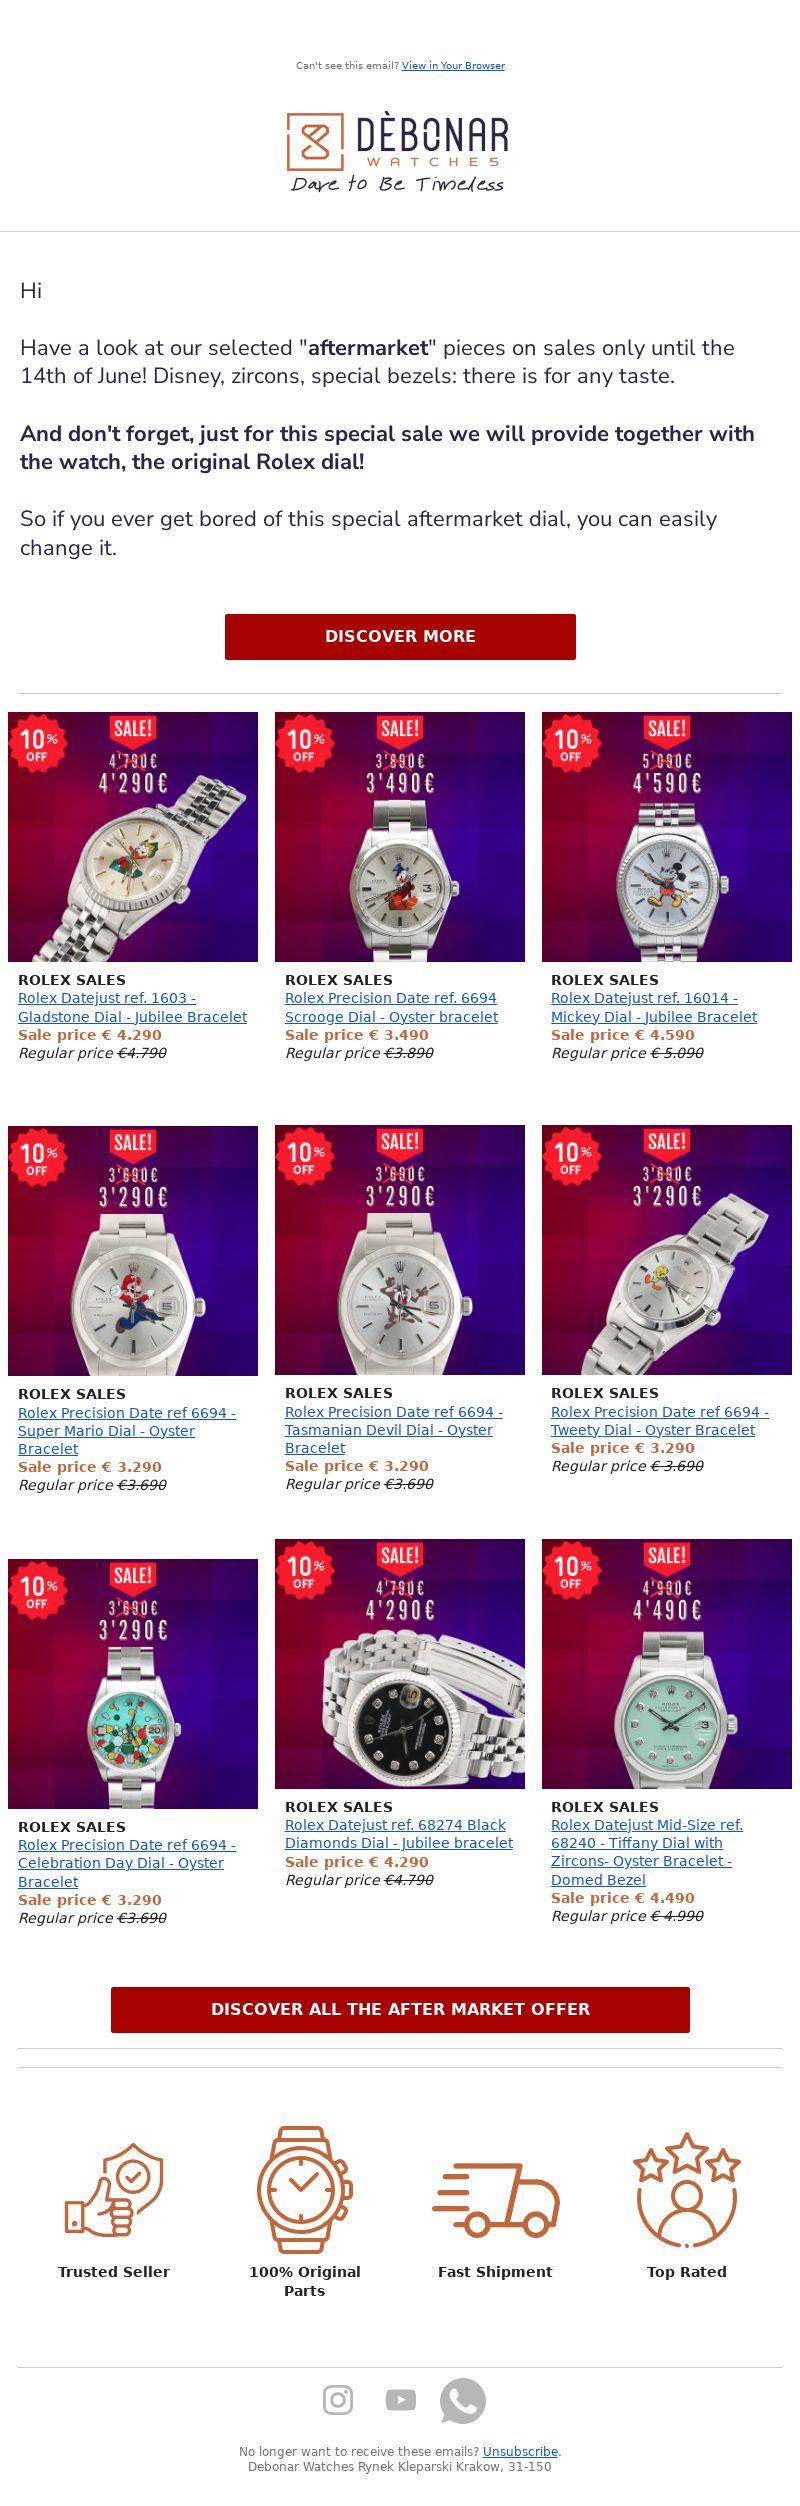Select the Tasmanian Devil dial watch image
The image size is (800, 2506).
click(x=400, y=1250)
